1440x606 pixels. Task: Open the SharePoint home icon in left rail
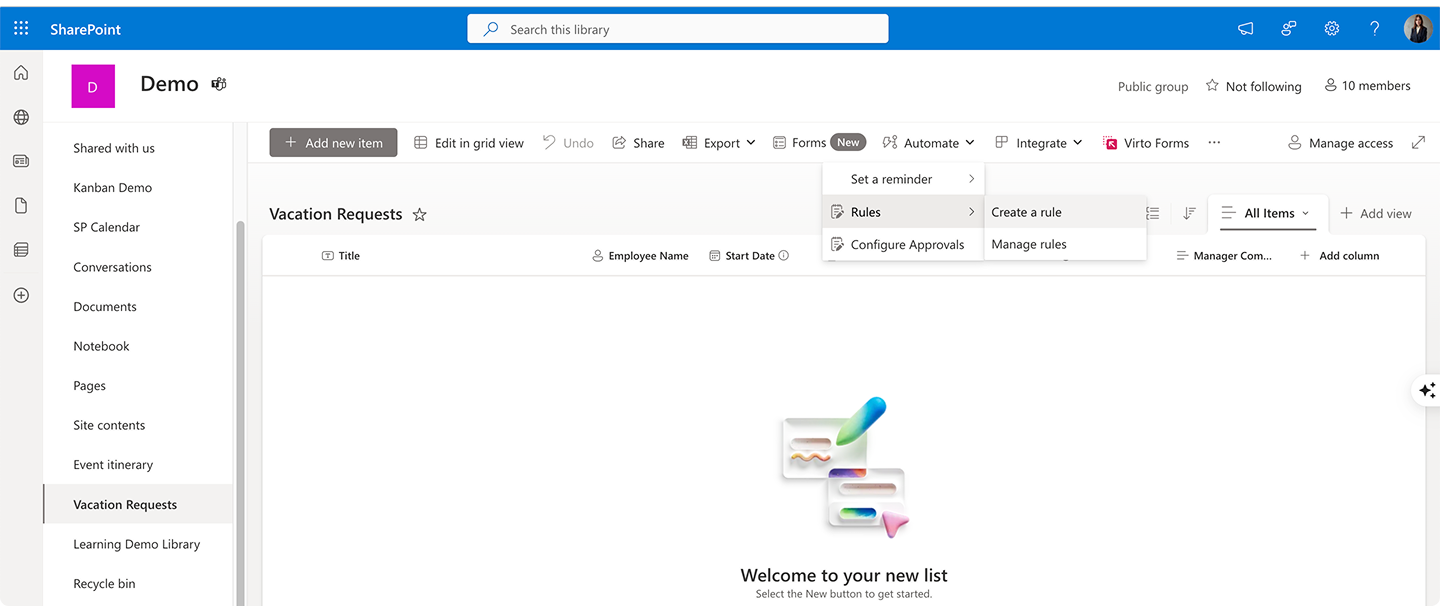coord(20,72)
